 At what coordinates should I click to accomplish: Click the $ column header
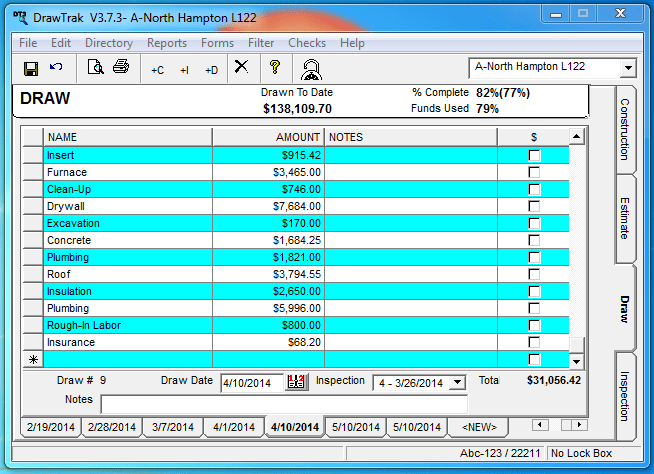533,137
